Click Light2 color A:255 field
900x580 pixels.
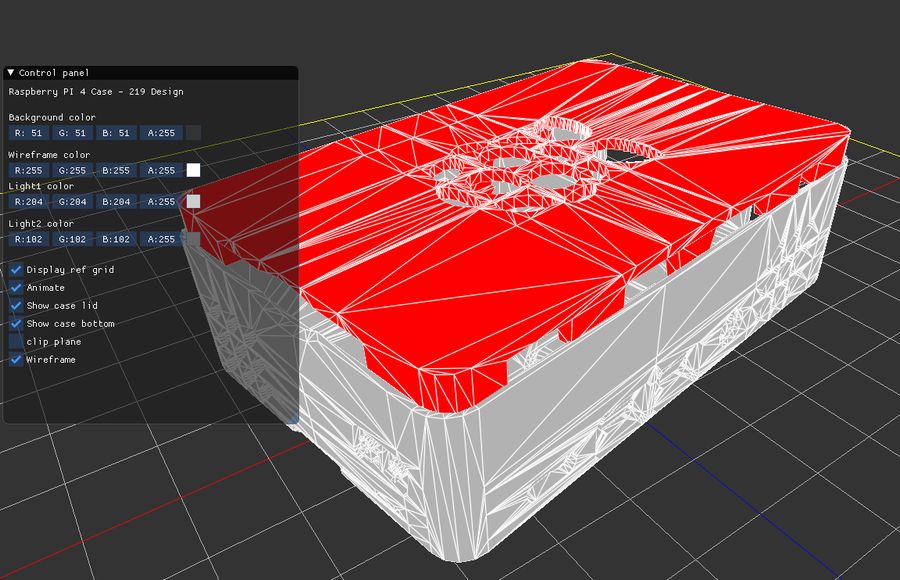pyautogui.click(x=161, y=239)
